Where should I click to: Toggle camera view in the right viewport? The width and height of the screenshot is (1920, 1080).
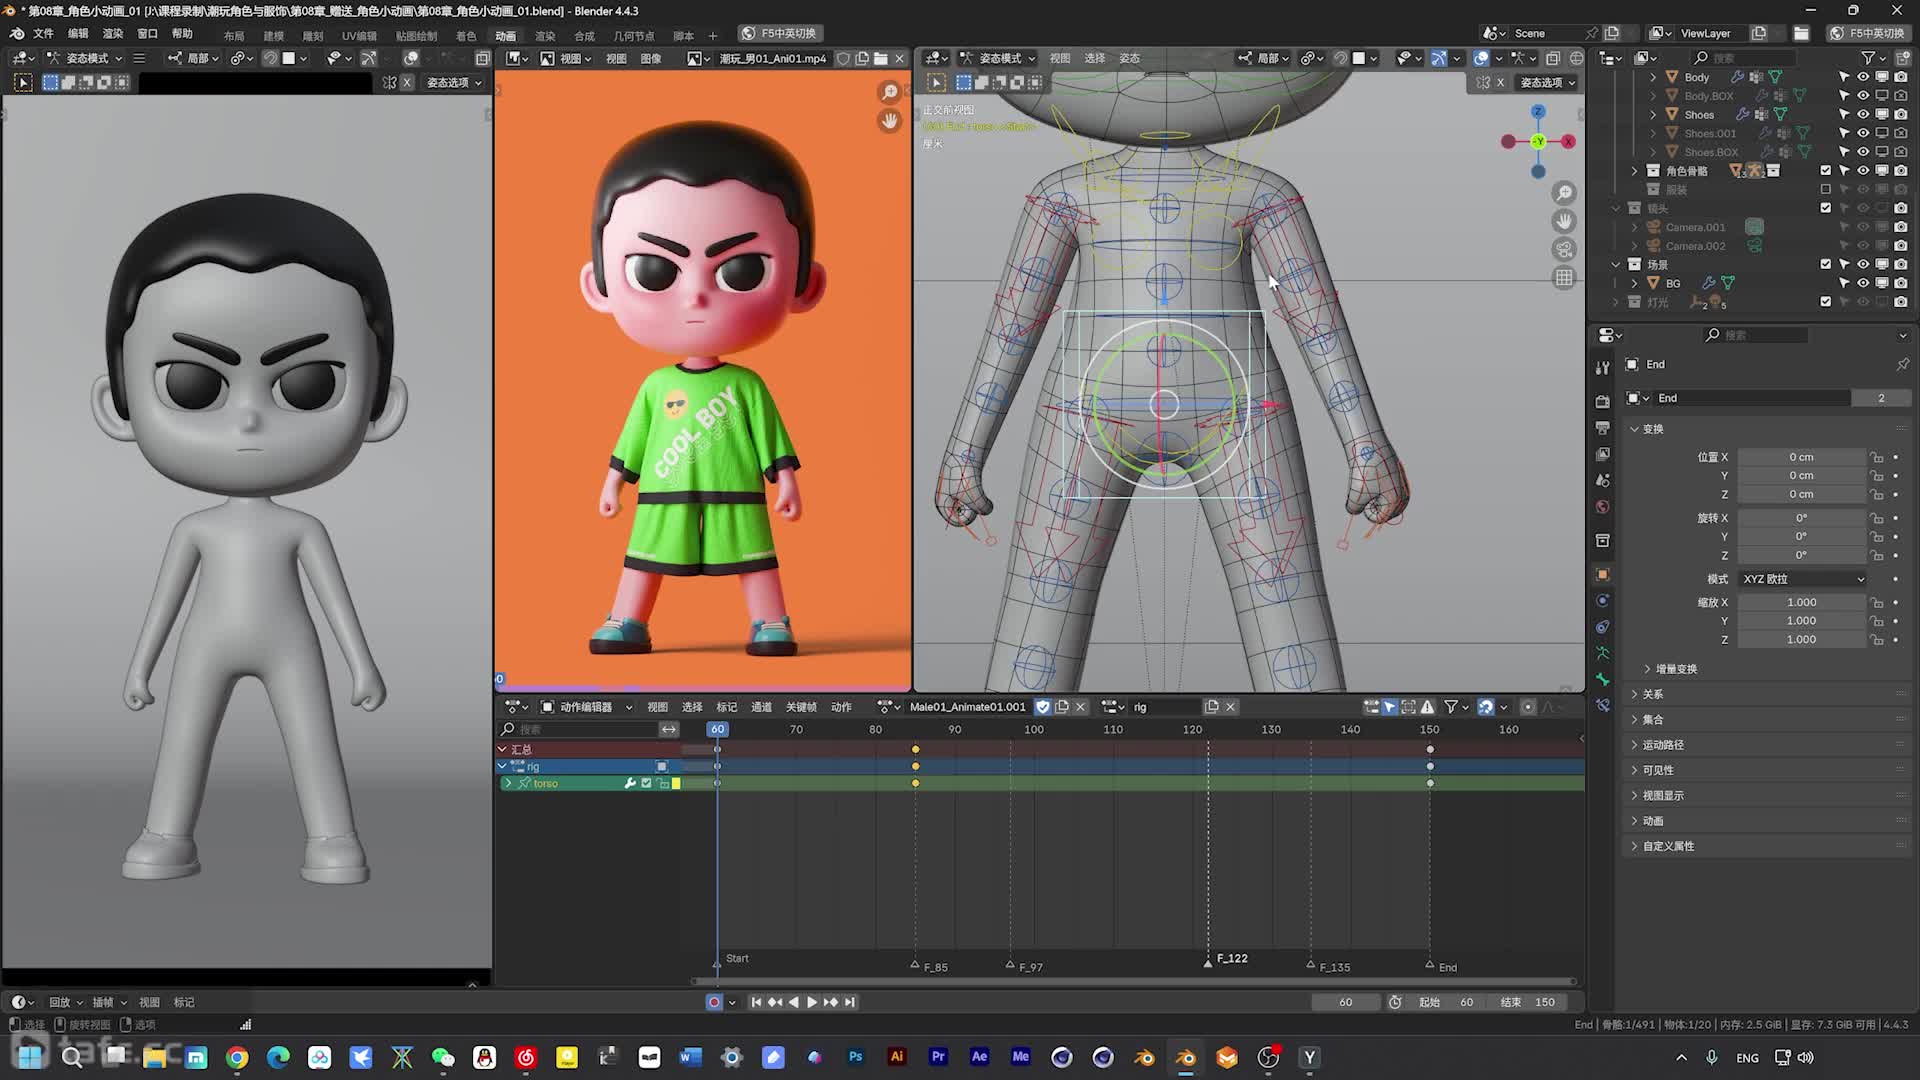pos(1564,249)
